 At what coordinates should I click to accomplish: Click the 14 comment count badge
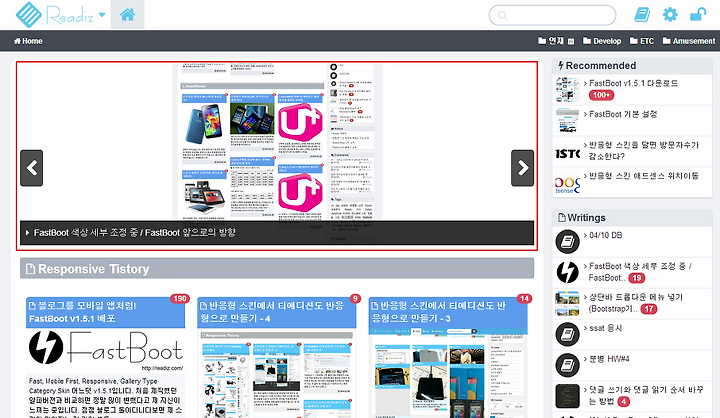[x=524, y=299]
